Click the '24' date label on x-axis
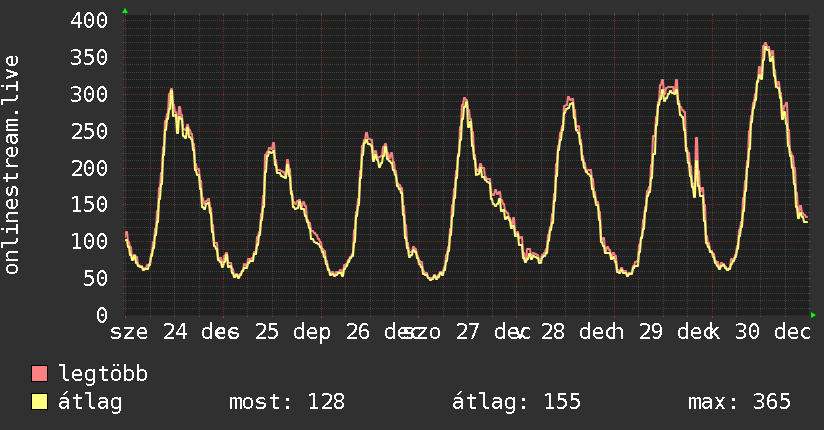 click(x=175, y=332)
